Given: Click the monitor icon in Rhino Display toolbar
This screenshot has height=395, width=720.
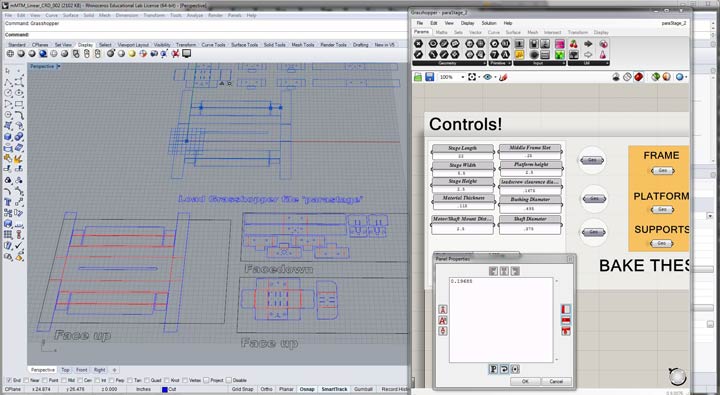Looking at the screenshot, I should pos(186,54).
